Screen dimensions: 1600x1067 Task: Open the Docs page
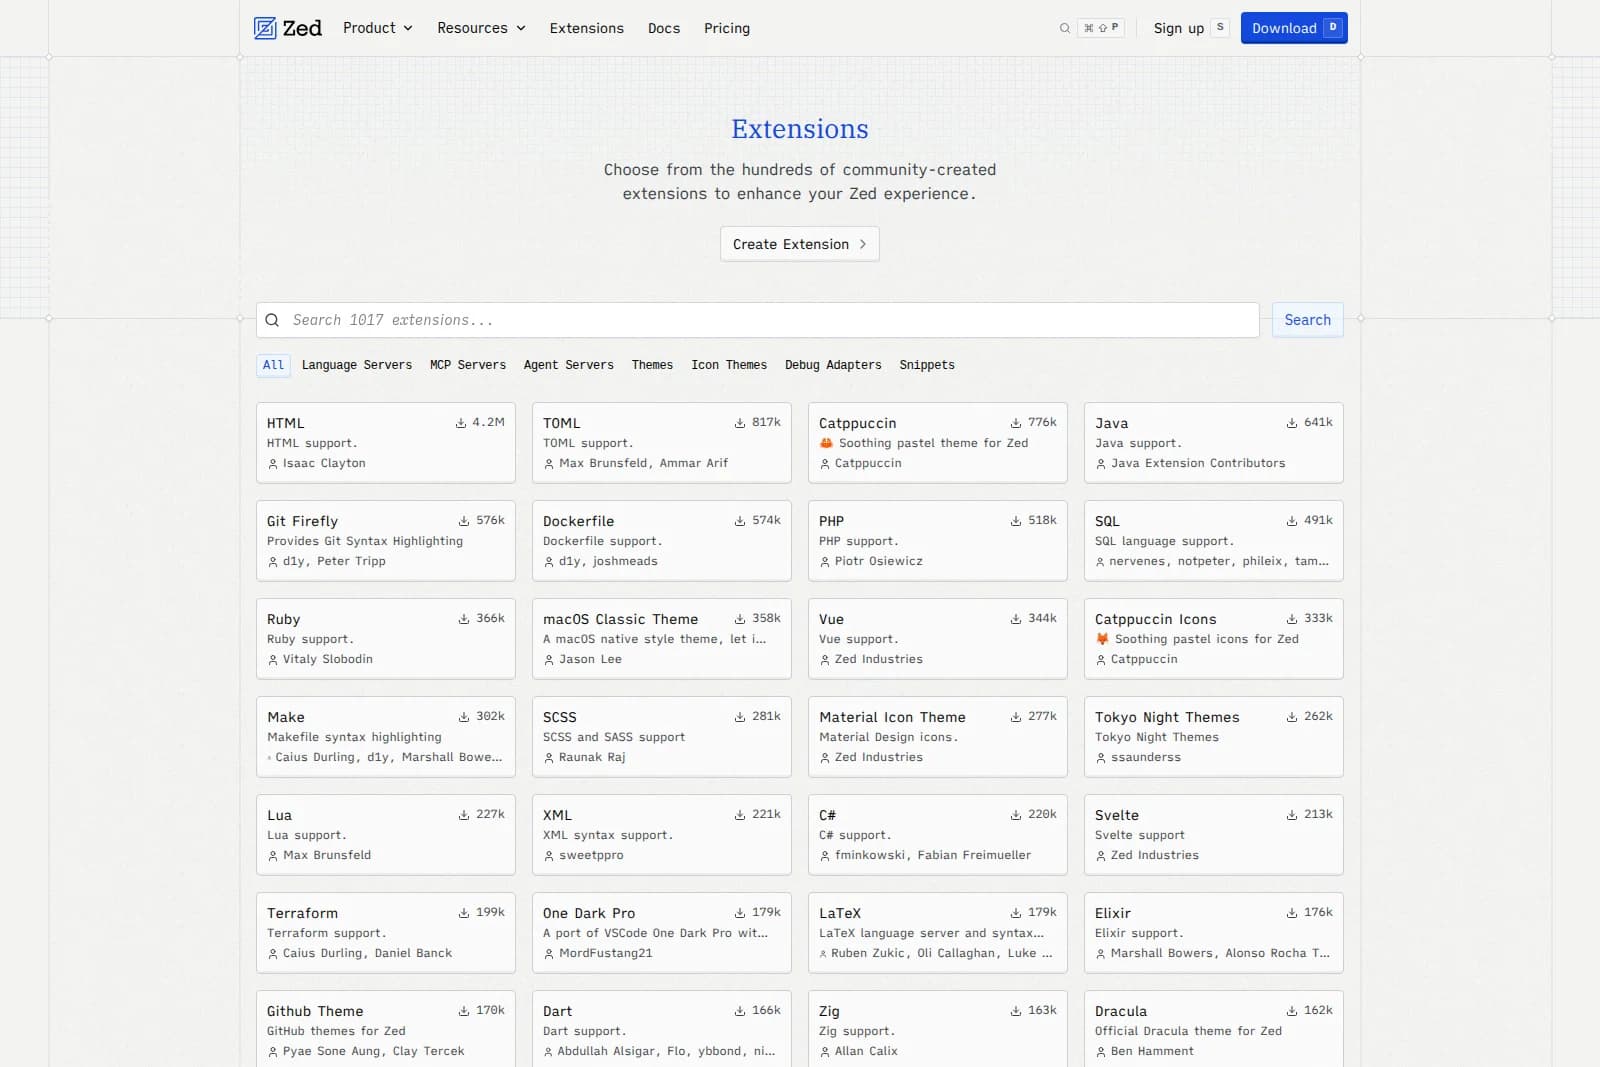pyautogui.click(x=663, y=28)
